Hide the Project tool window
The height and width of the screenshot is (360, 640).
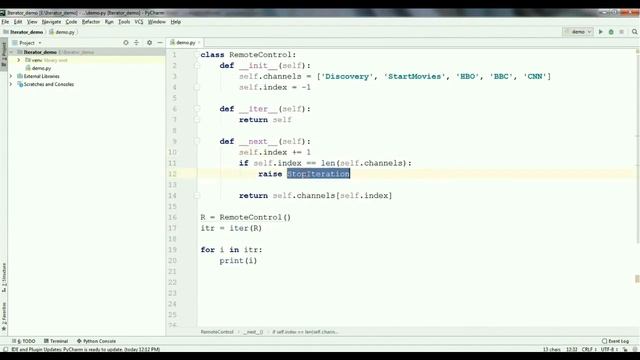[x=160, y=42]
